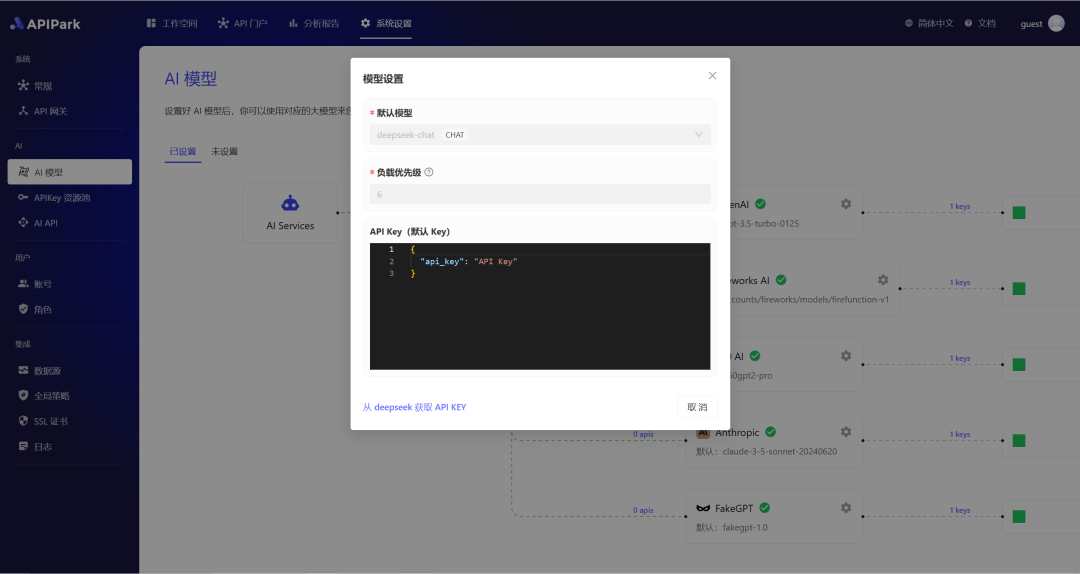Open settings gear for Anthropic provider

coord(846,432)
